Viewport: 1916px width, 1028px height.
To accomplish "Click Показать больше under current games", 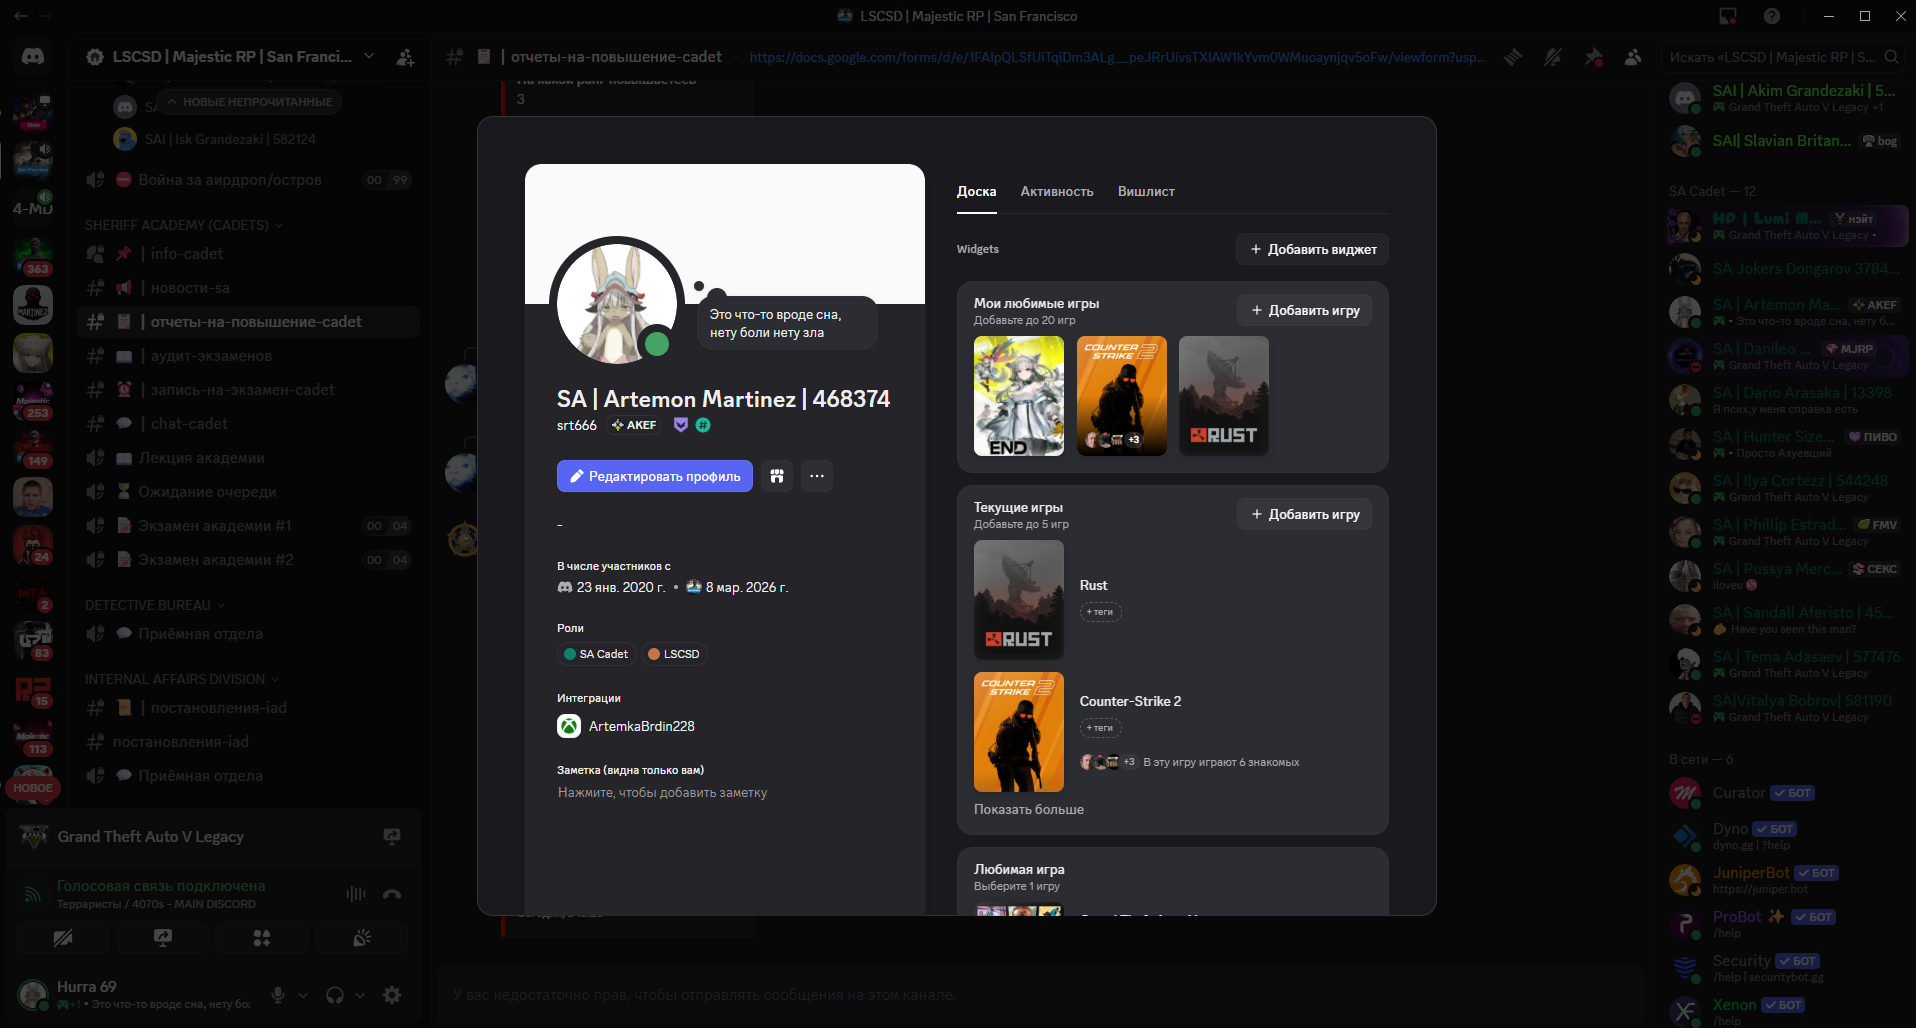I will pos(1028,809).
